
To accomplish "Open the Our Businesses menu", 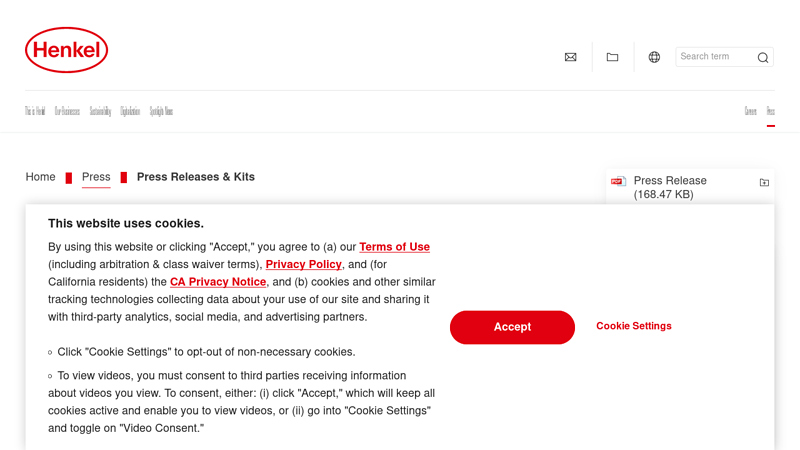I will click(x=67, y=111).
